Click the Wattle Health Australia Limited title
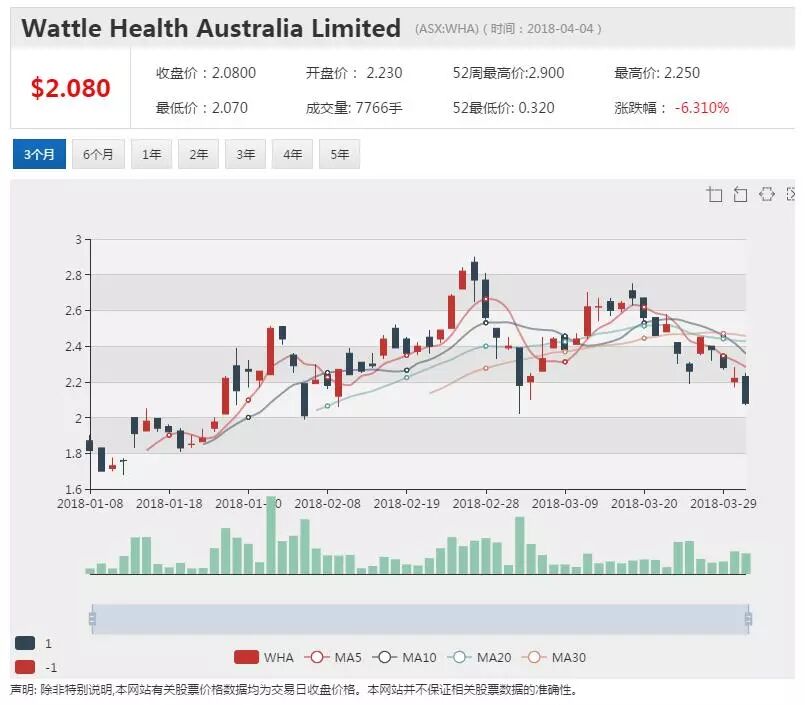 pos(211,28)
